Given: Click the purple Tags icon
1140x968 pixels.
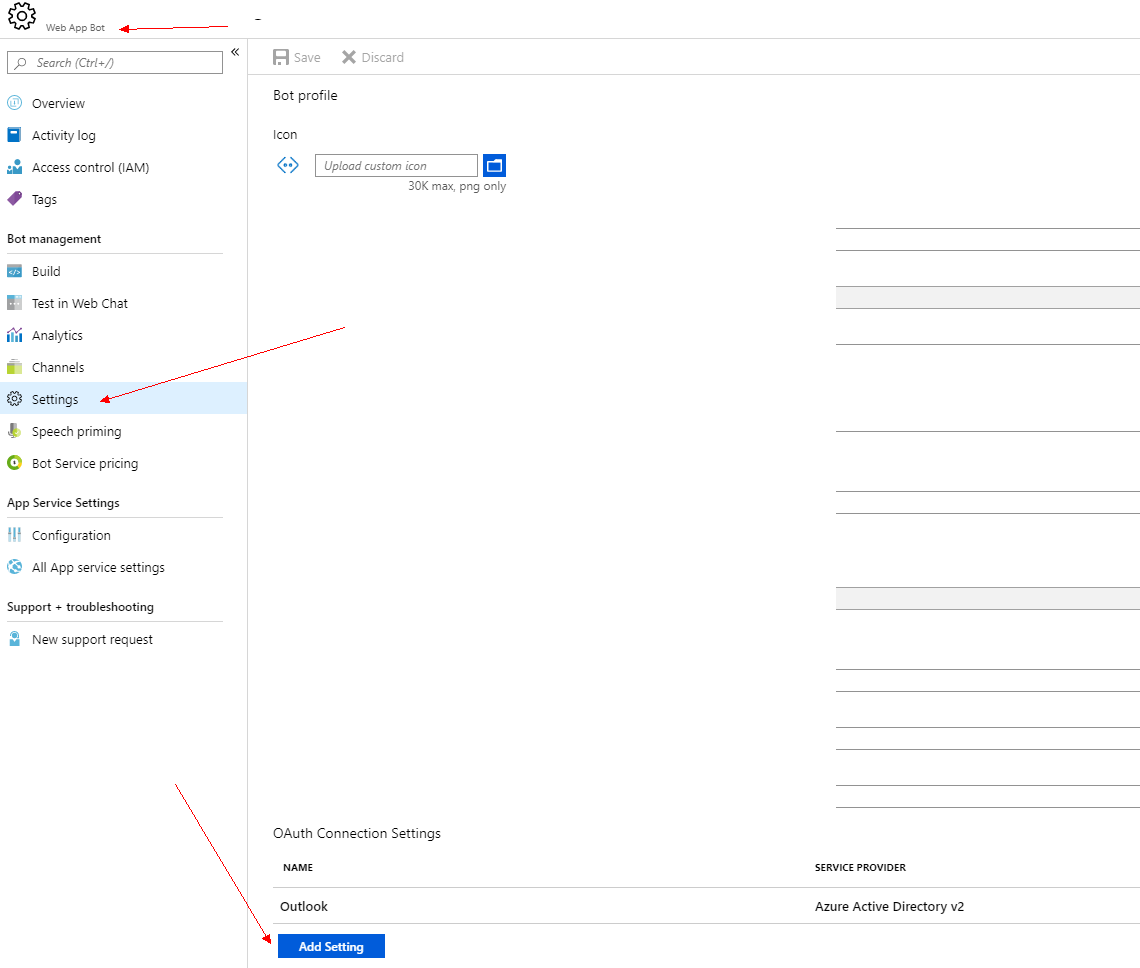Looking at the screenshot, I should tap(15, 199).
